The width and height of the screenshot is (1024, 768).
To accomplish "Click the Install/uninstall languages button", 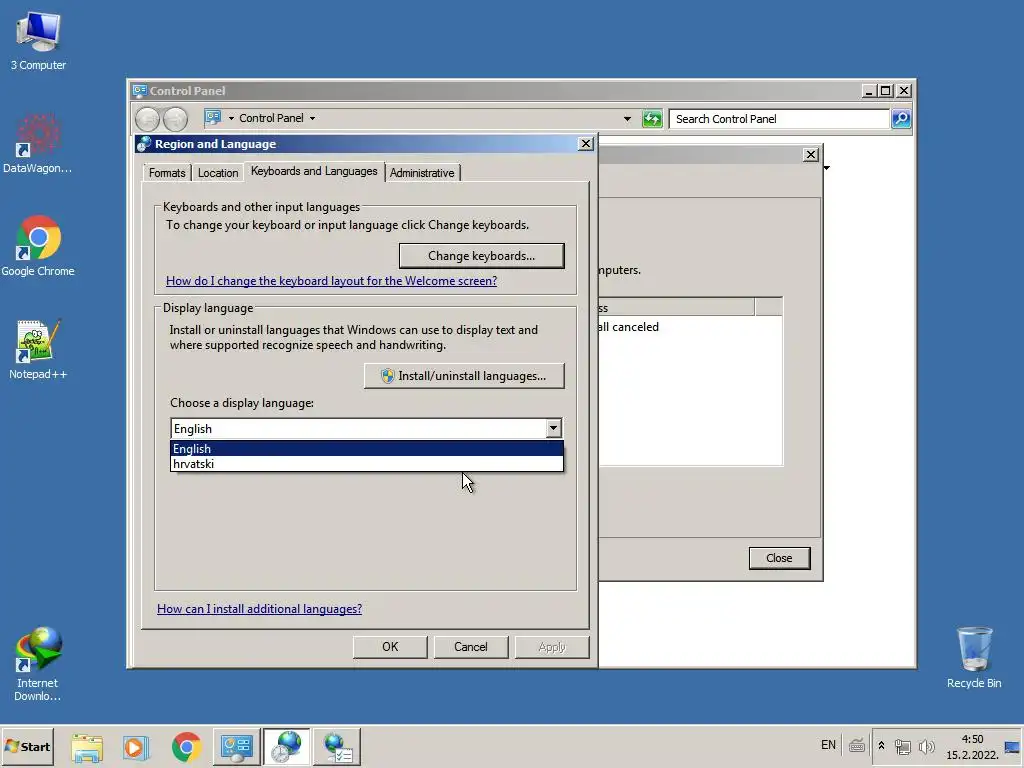I will [464, 376].
